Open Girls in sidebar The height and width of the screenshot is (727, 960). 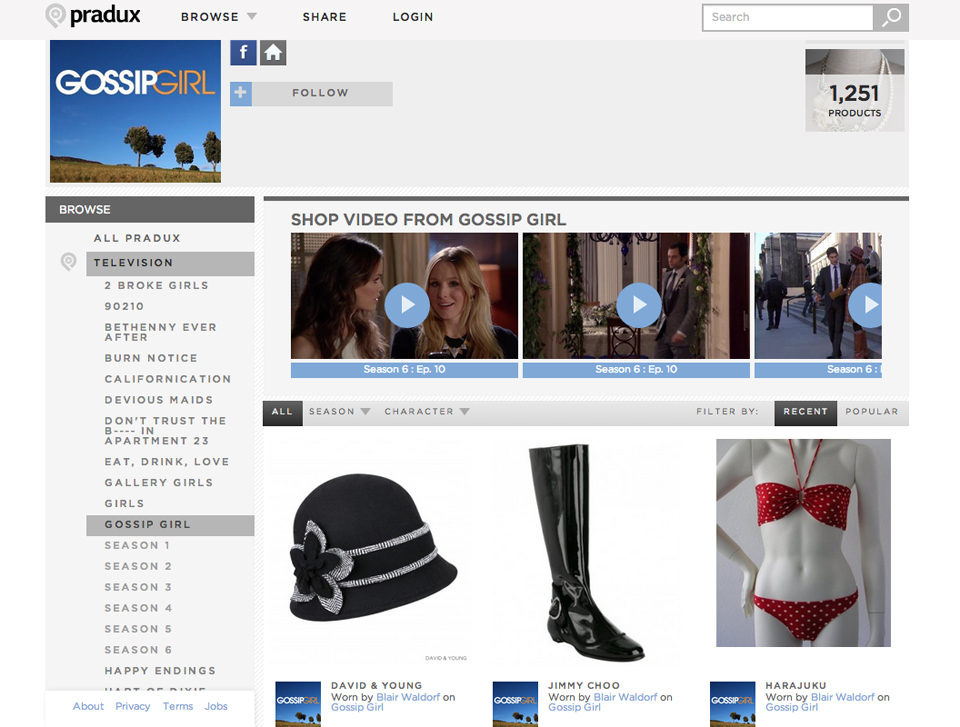(124, 503)
